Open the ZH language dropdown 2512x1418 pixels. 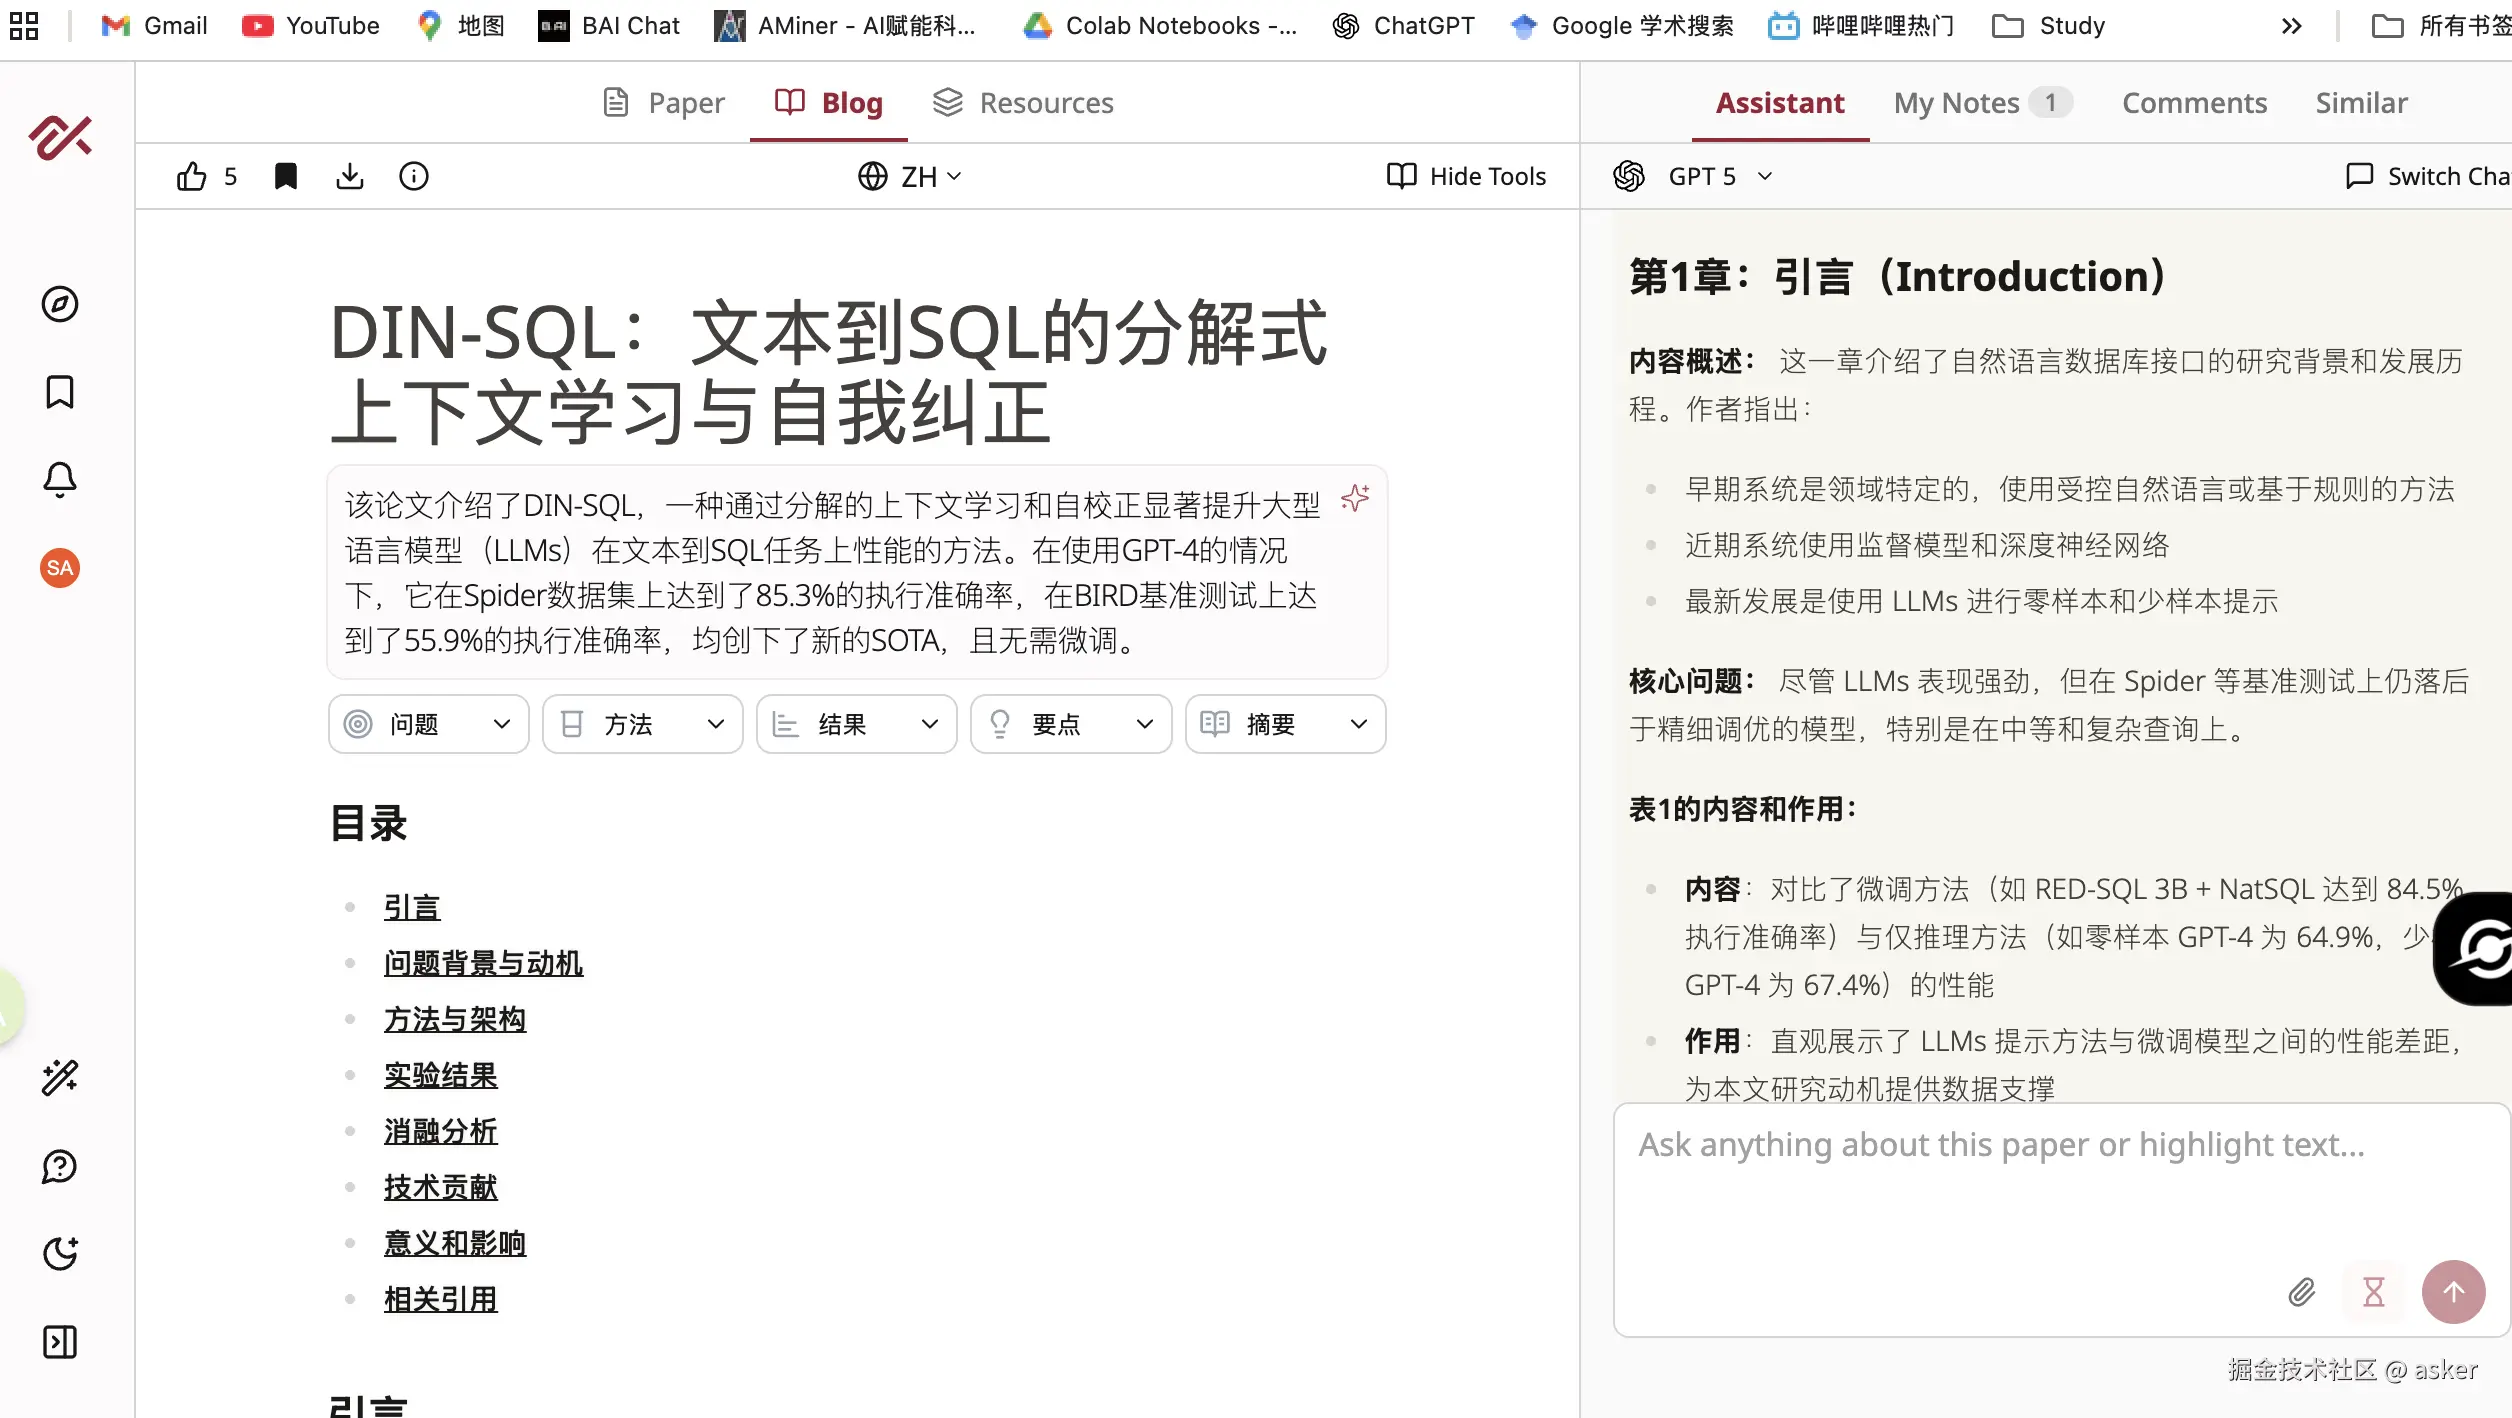pos(910,176)
